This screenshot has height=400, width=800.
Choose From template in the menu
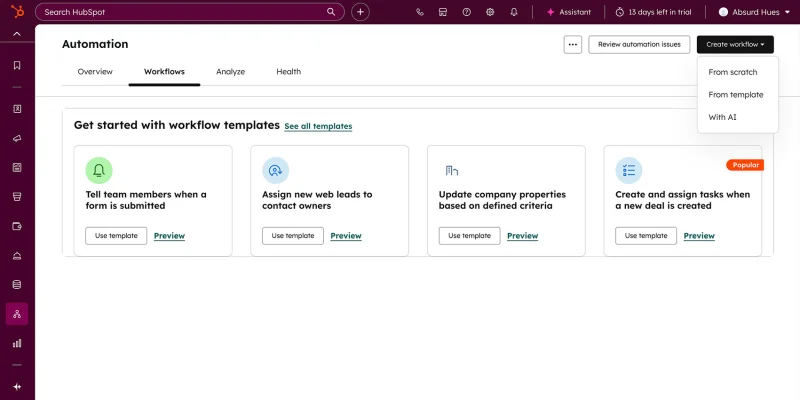[x=738, y=94]
